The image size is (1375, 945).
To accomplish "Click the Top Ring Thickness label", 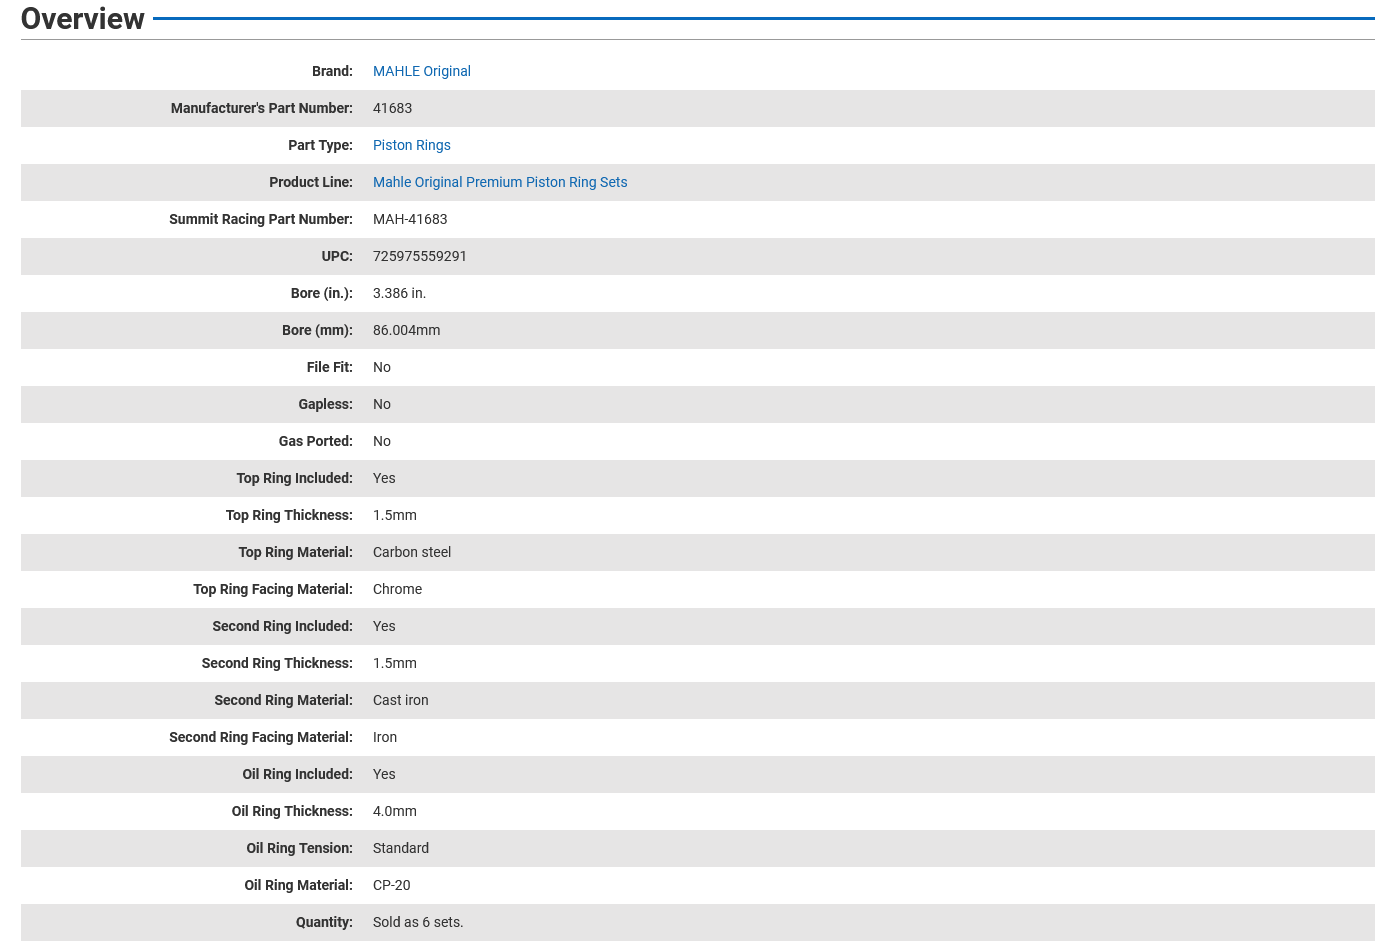I will (289, 515).
